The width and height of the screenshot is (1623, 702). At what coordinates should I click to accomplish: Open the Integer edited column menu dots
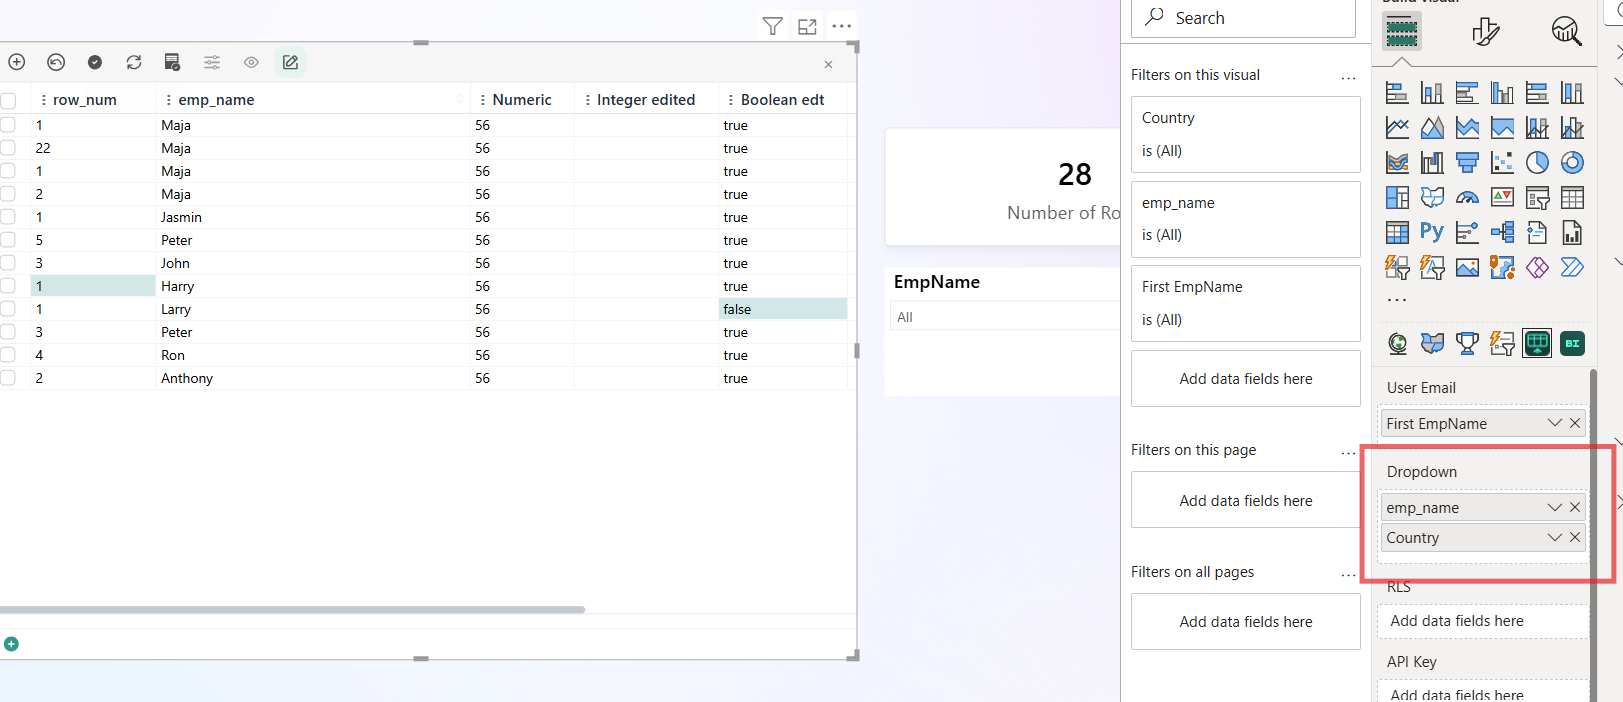coord(587,100)
